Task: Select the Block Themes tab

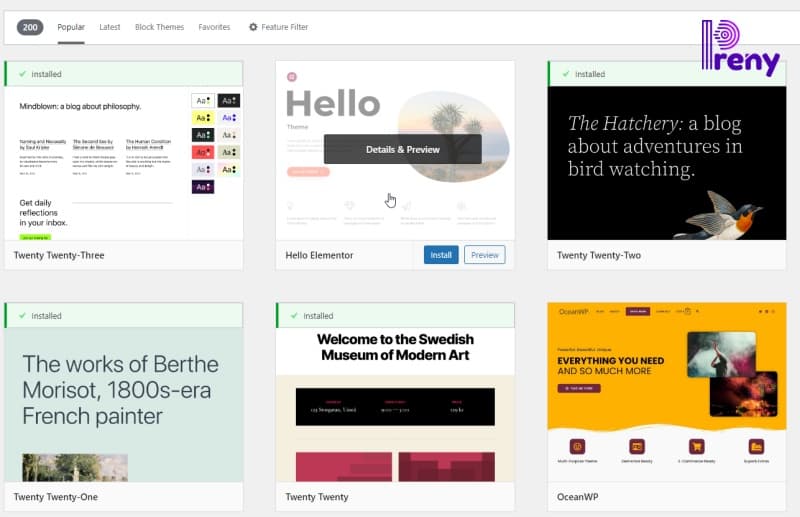Action: coord(159,27)
